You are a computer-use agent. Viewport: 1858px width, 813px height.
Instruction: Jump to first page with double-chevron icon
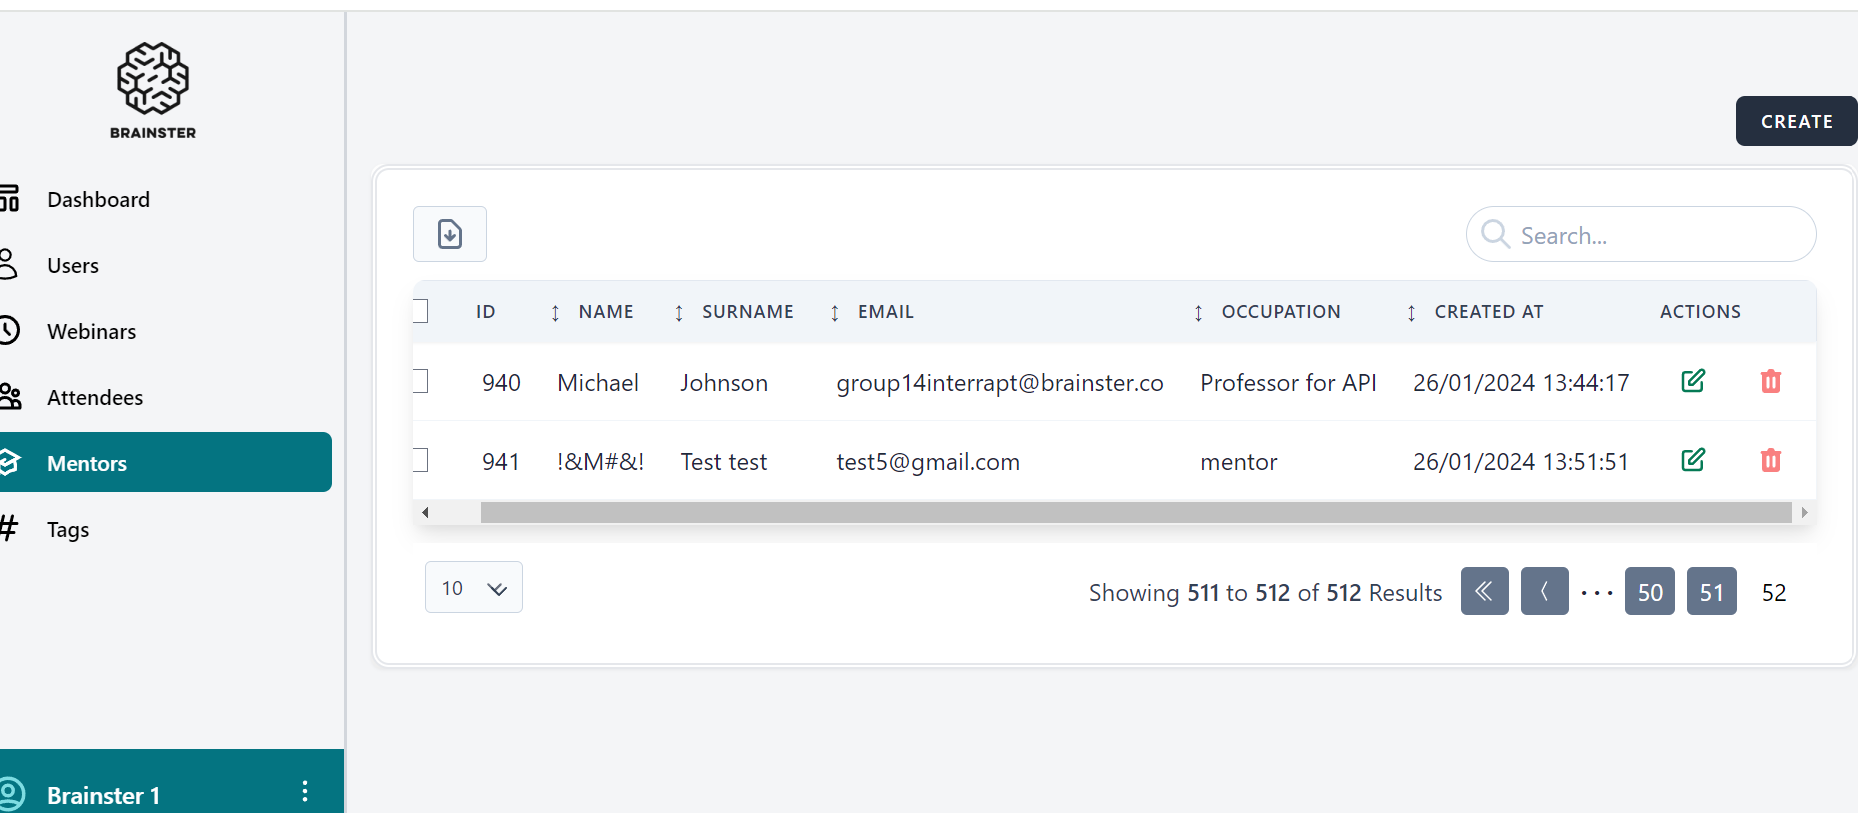pyautogui.click(x=1484, y=591)
